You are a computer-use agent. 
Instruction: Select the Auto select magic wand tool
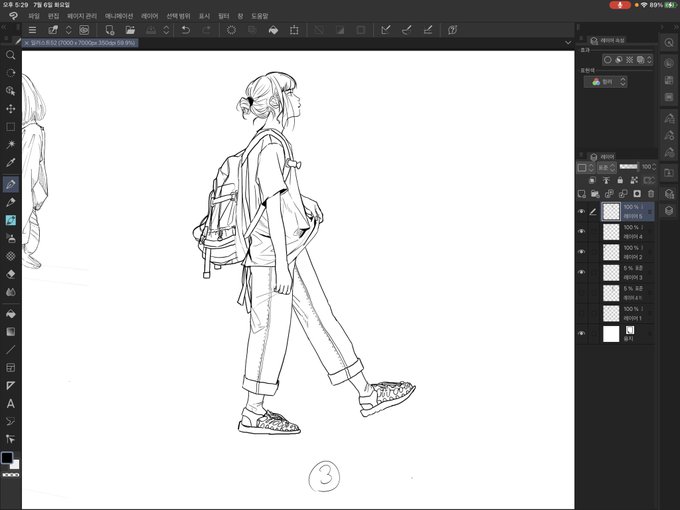[10, 144]
